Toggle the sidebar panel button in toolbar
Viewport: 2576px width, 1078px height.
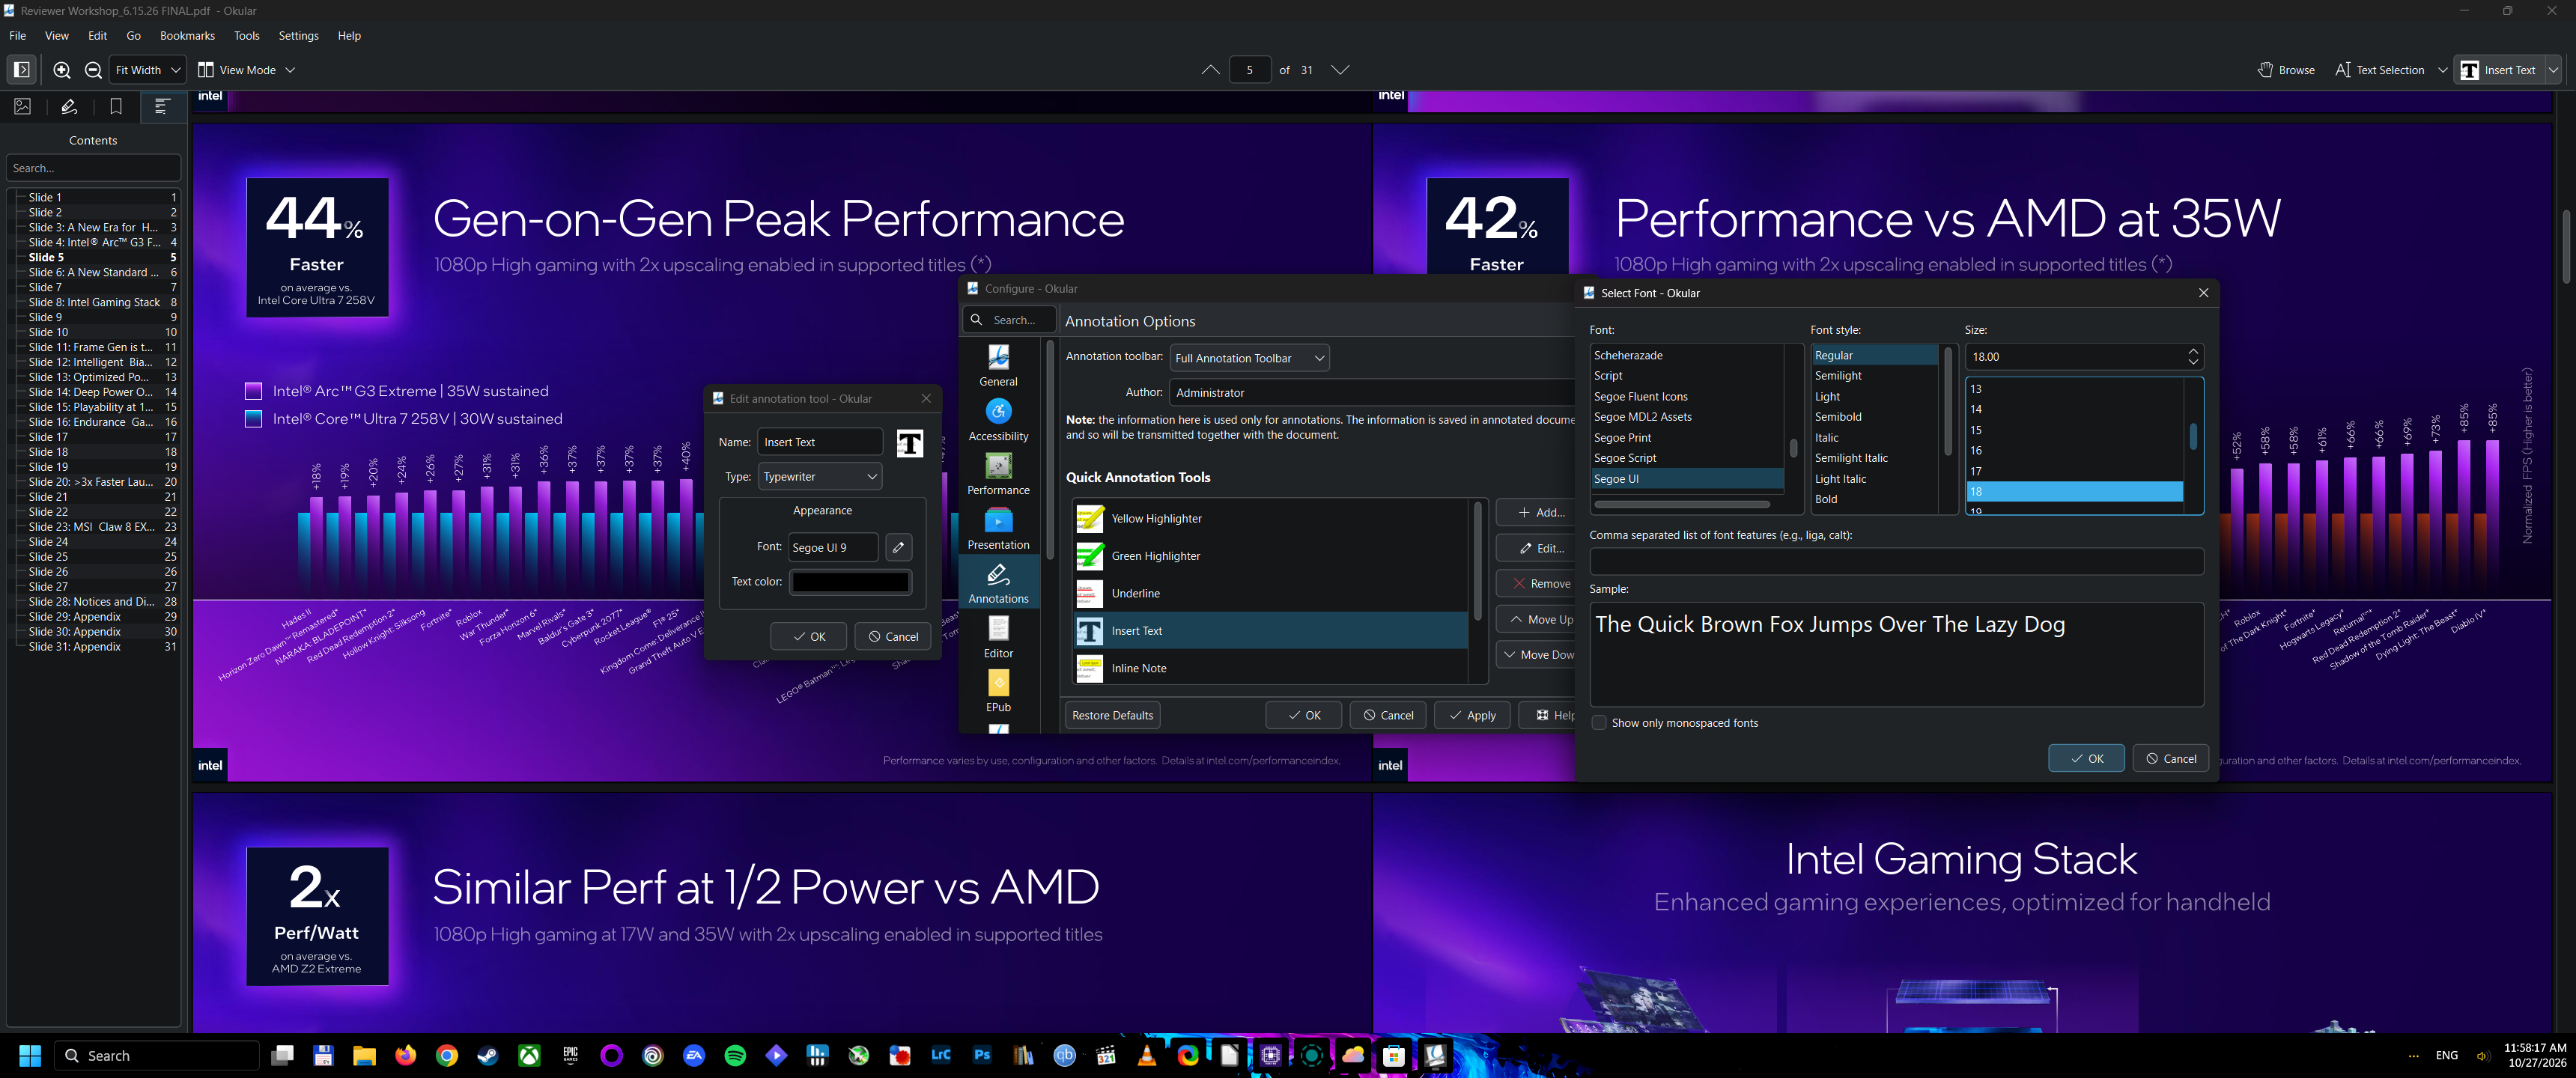[x=21, y=70]
